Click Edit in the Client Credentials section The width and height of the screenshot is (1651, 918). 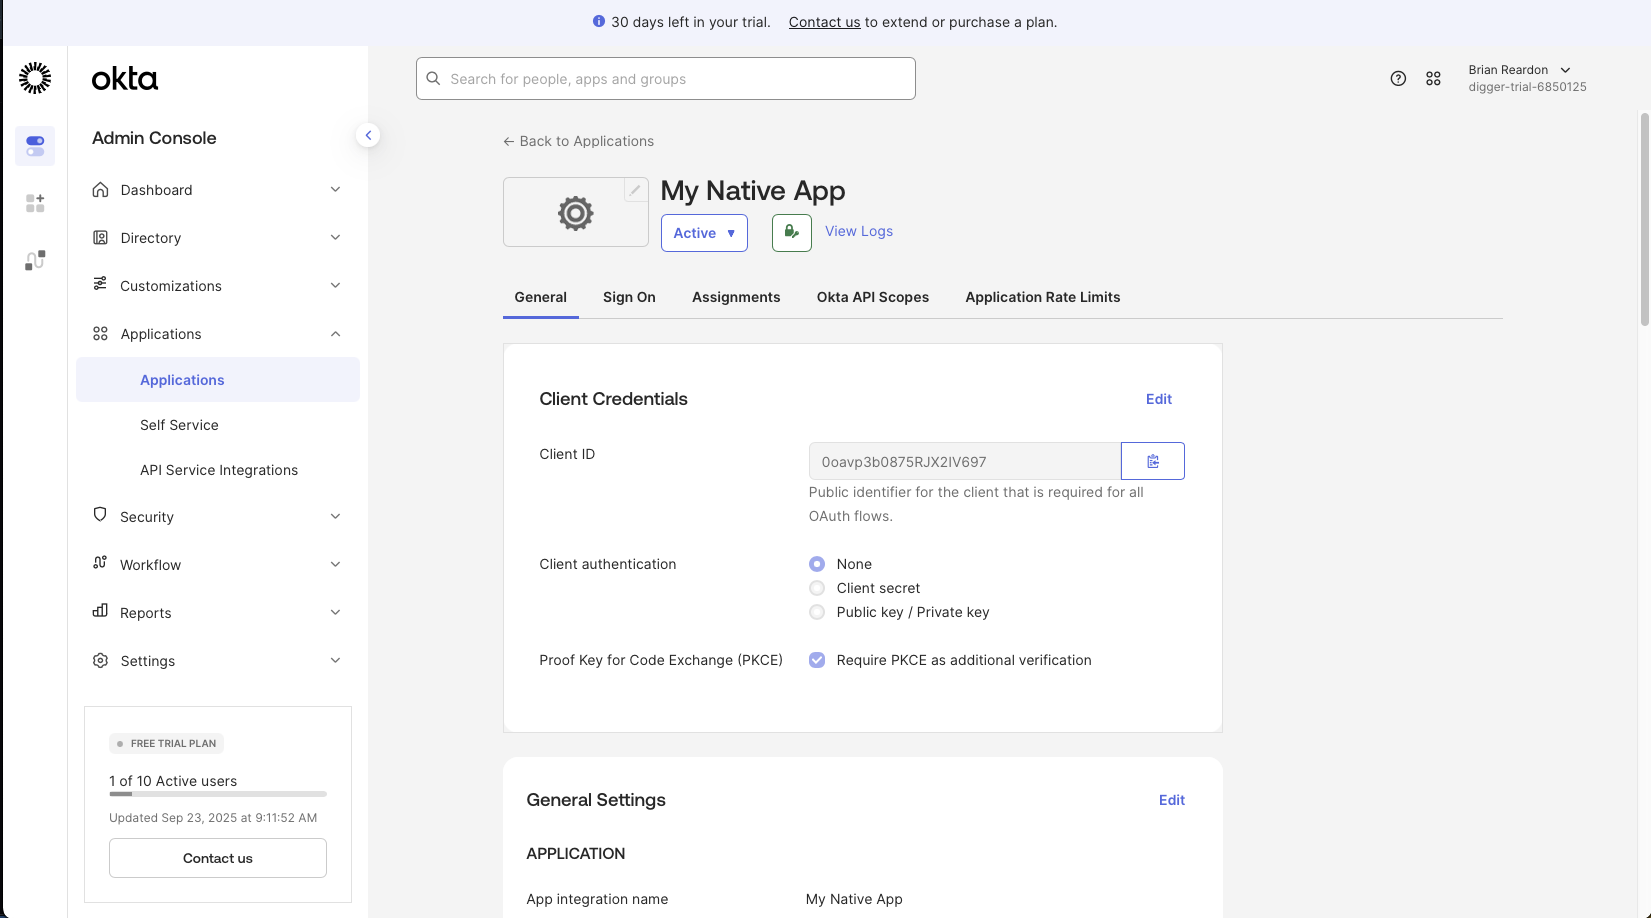pyautogui.click(x=1157, y=398)
